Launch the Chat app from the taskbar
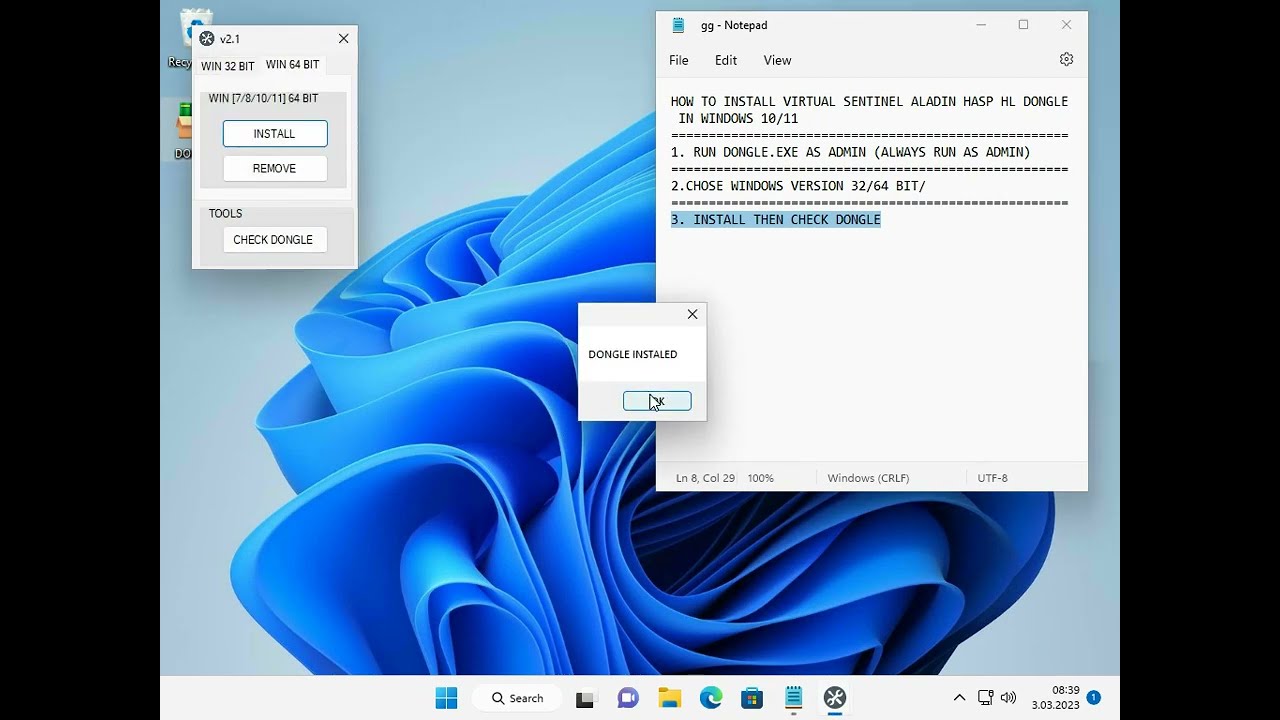 point(628,698)
